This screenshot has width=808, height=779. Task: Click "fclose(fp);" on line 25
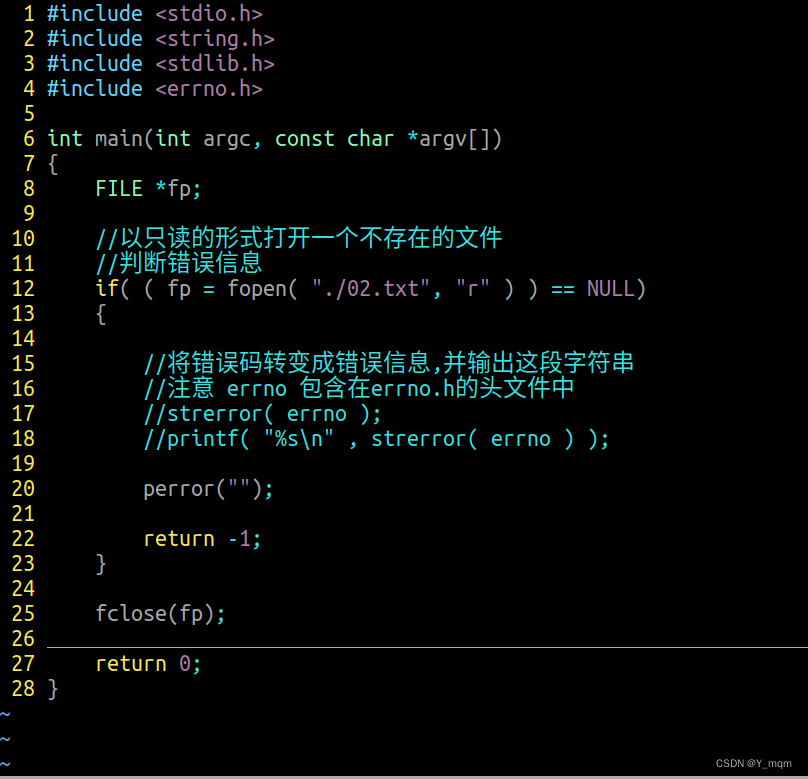(x=160, y=614)
